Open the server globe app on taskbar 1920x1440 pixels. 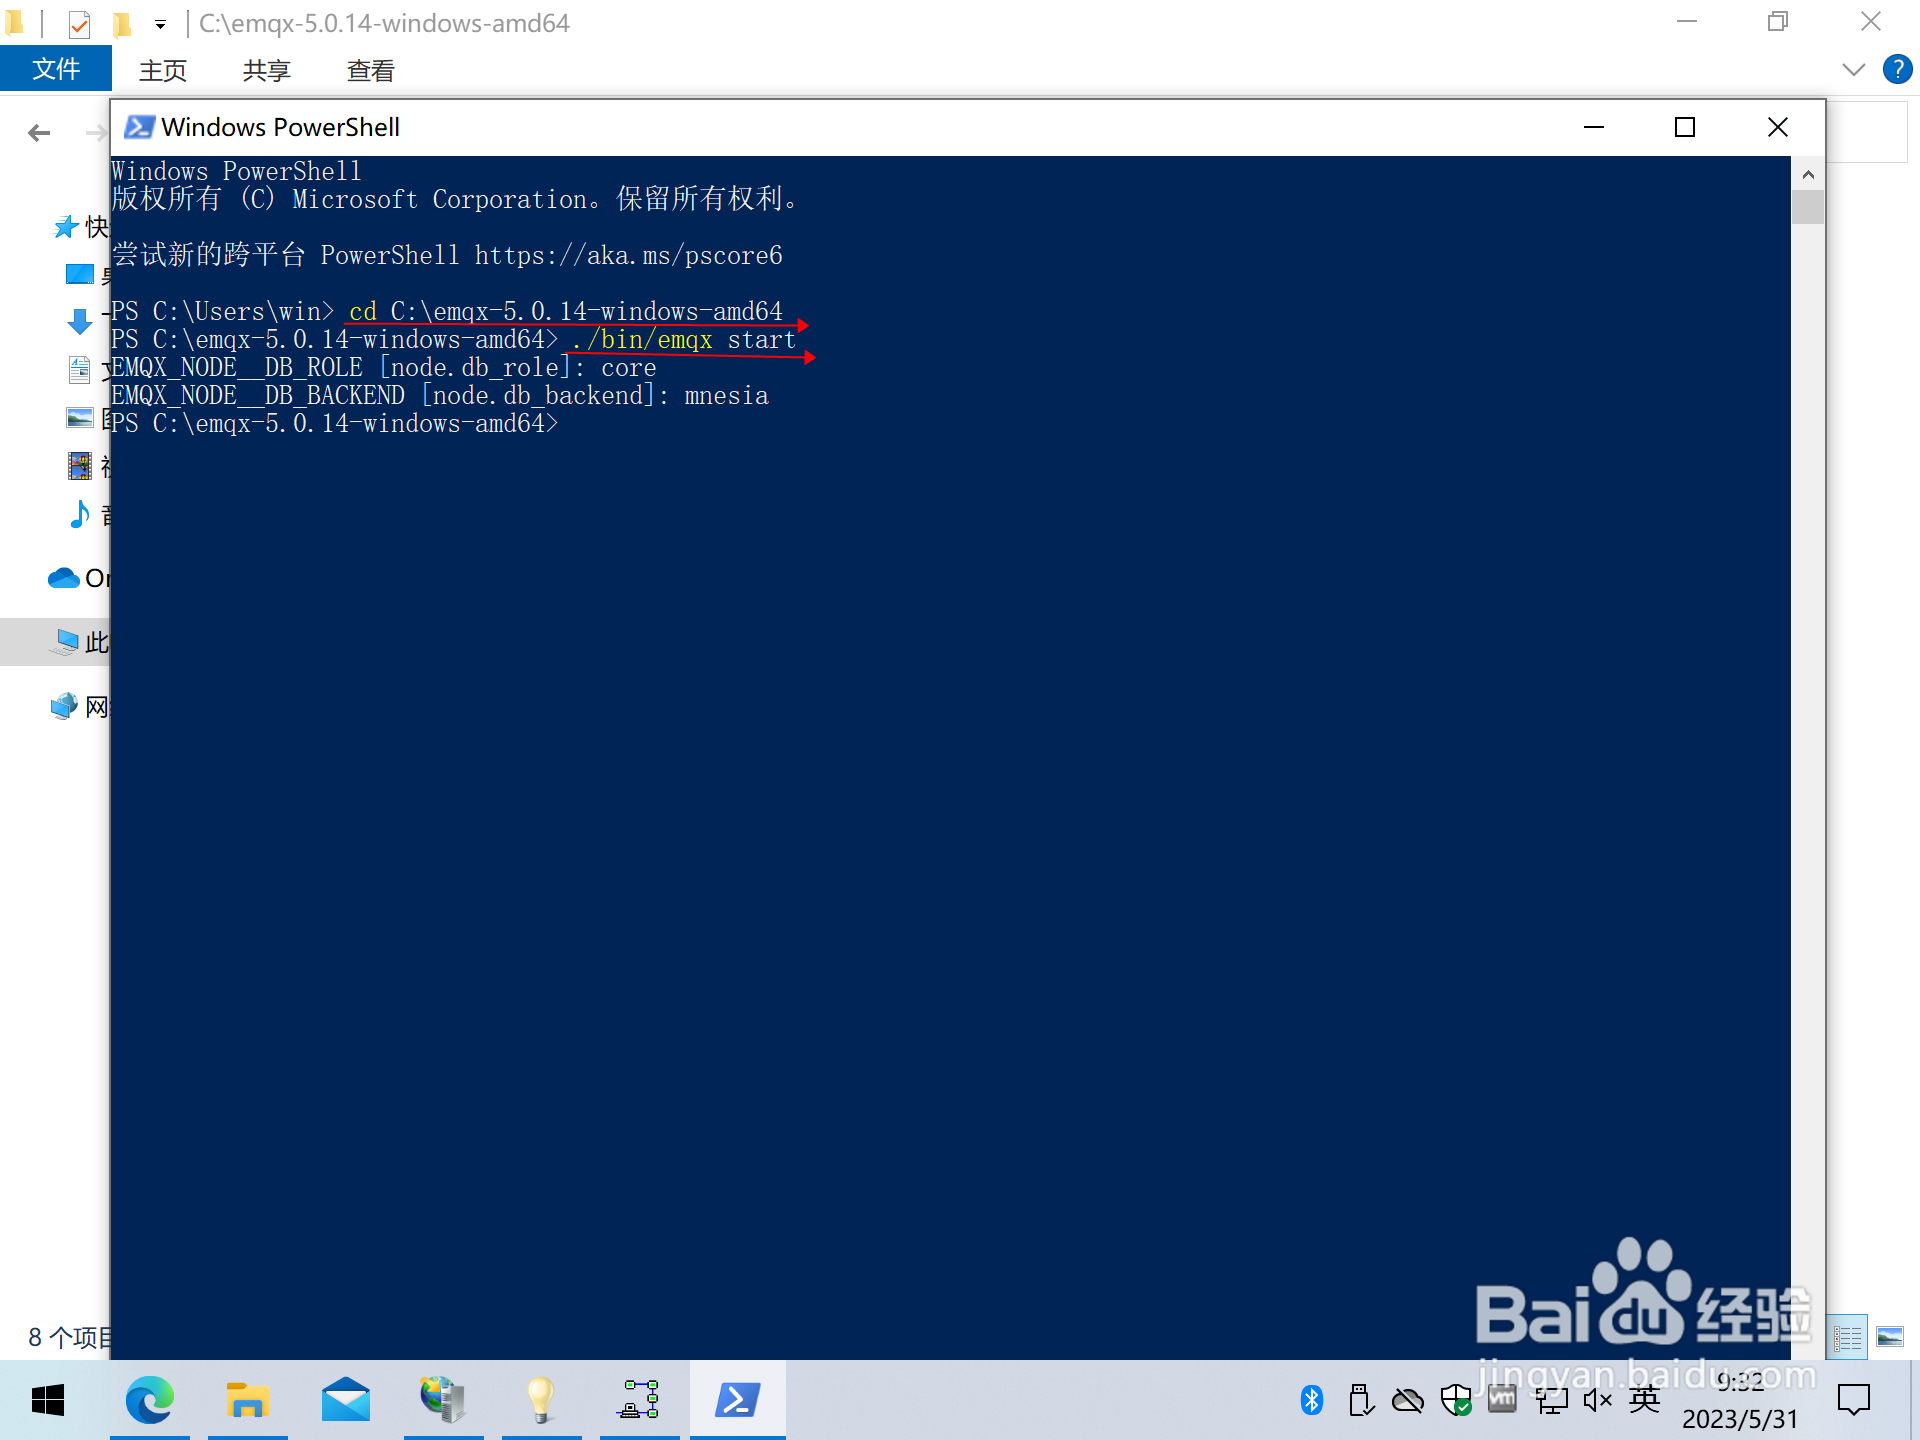(x=443, y=1400)
